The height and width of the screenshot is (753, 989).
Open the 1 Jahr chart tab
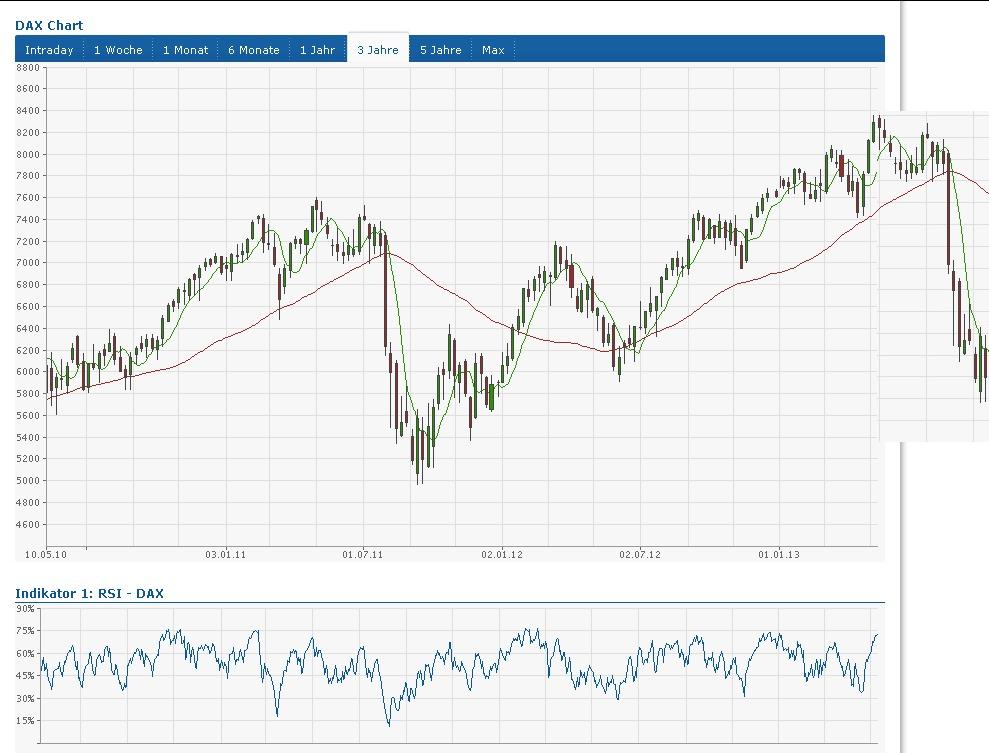coord(317,50)
